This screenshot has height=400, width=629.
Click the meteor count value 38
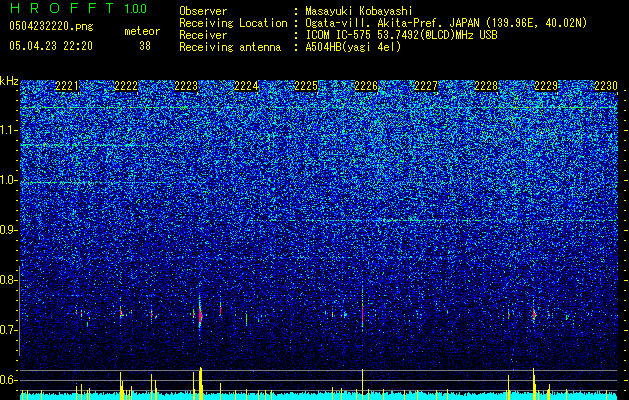145,46
